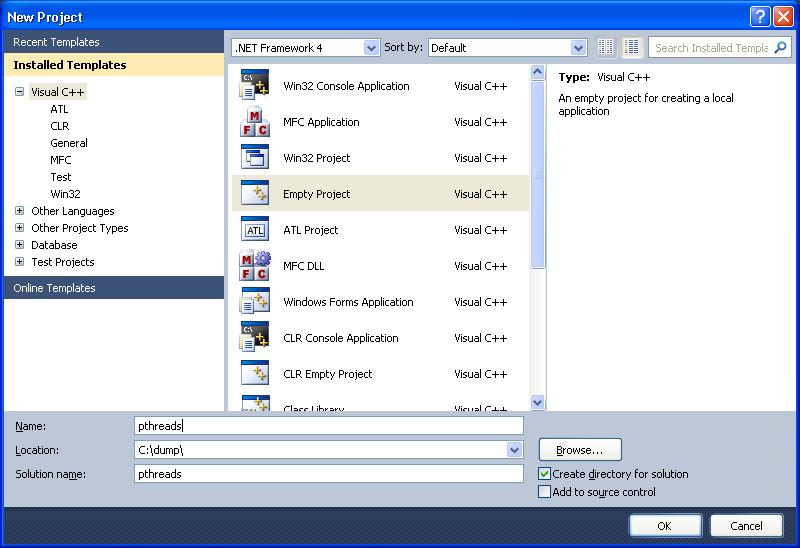Viewport: 800px width, 548px height.
Task: Click the scroll up arrow of template list
Action: (x=537, y=72)
